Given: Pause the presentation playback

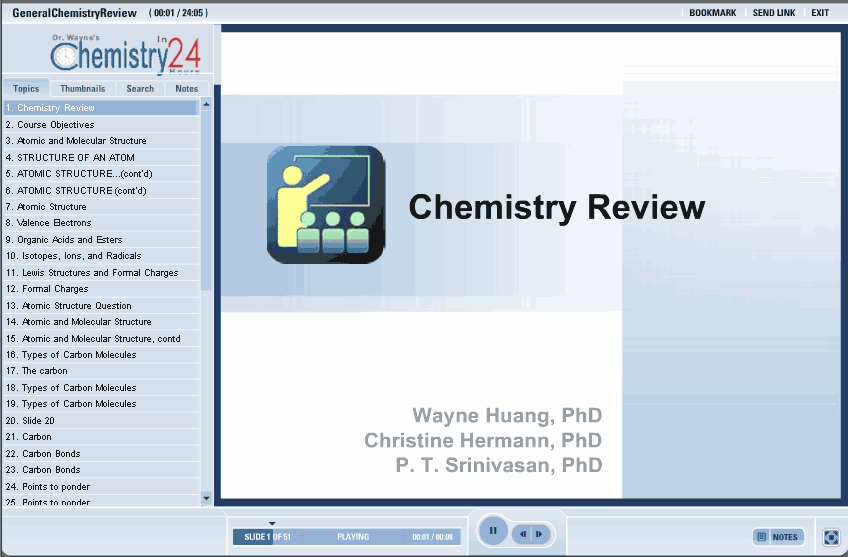Looking at the screenshot, I should click(x=492, y=531).
